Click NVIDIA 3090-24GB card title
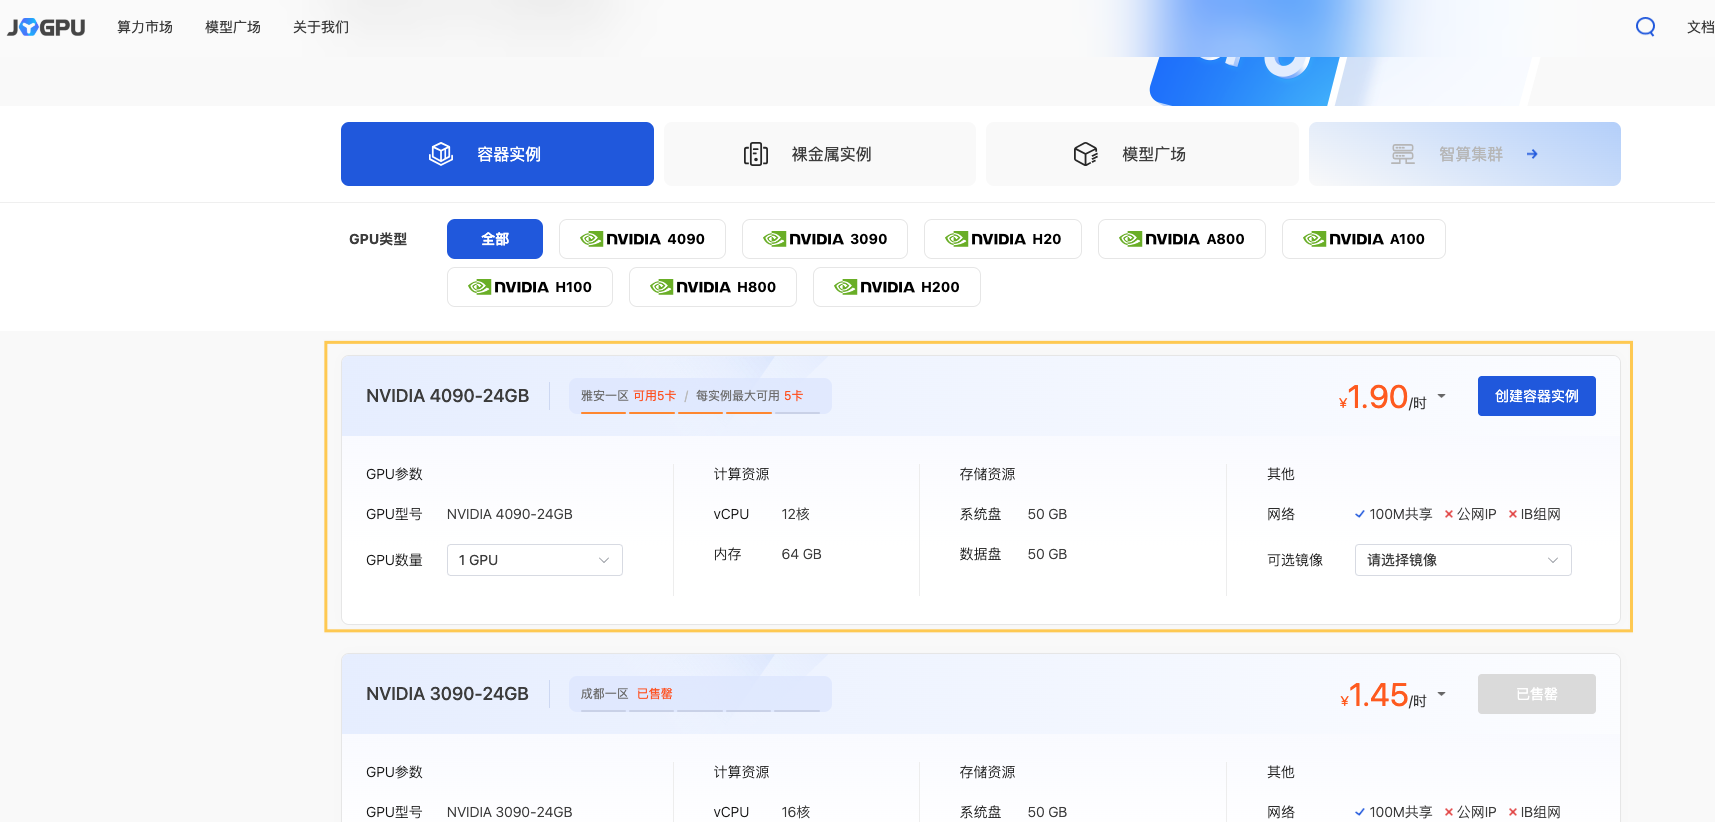 pos(447,694)
